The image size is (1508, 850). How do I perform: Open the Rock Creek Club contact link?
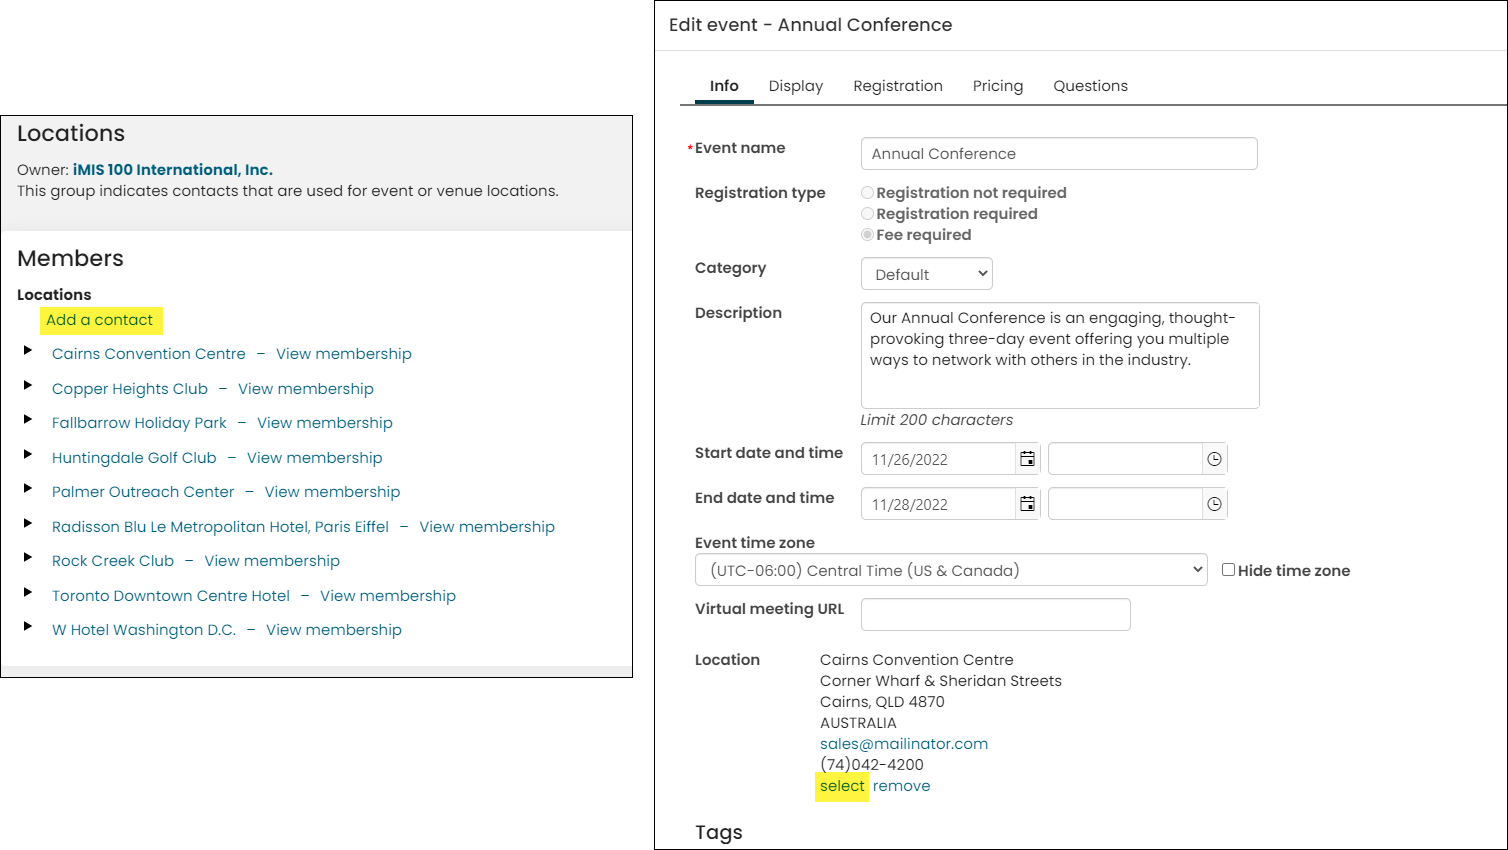click(x=113, y=561)
